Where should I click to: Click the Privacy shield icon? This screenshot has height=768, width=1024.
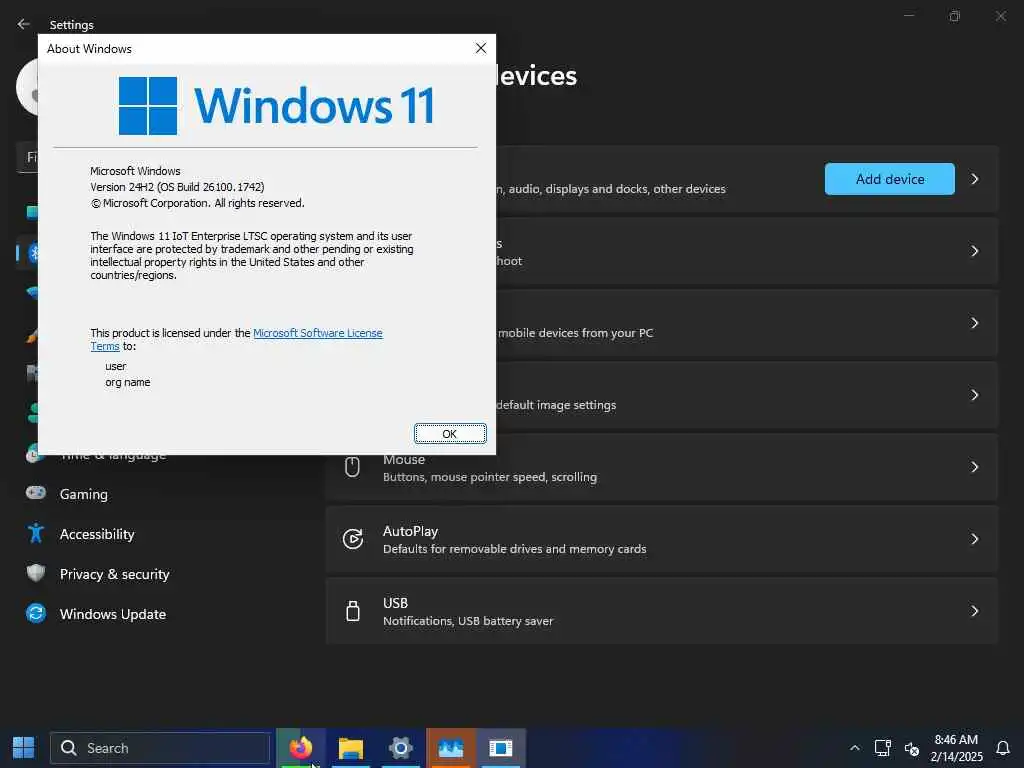click(36, 573)
